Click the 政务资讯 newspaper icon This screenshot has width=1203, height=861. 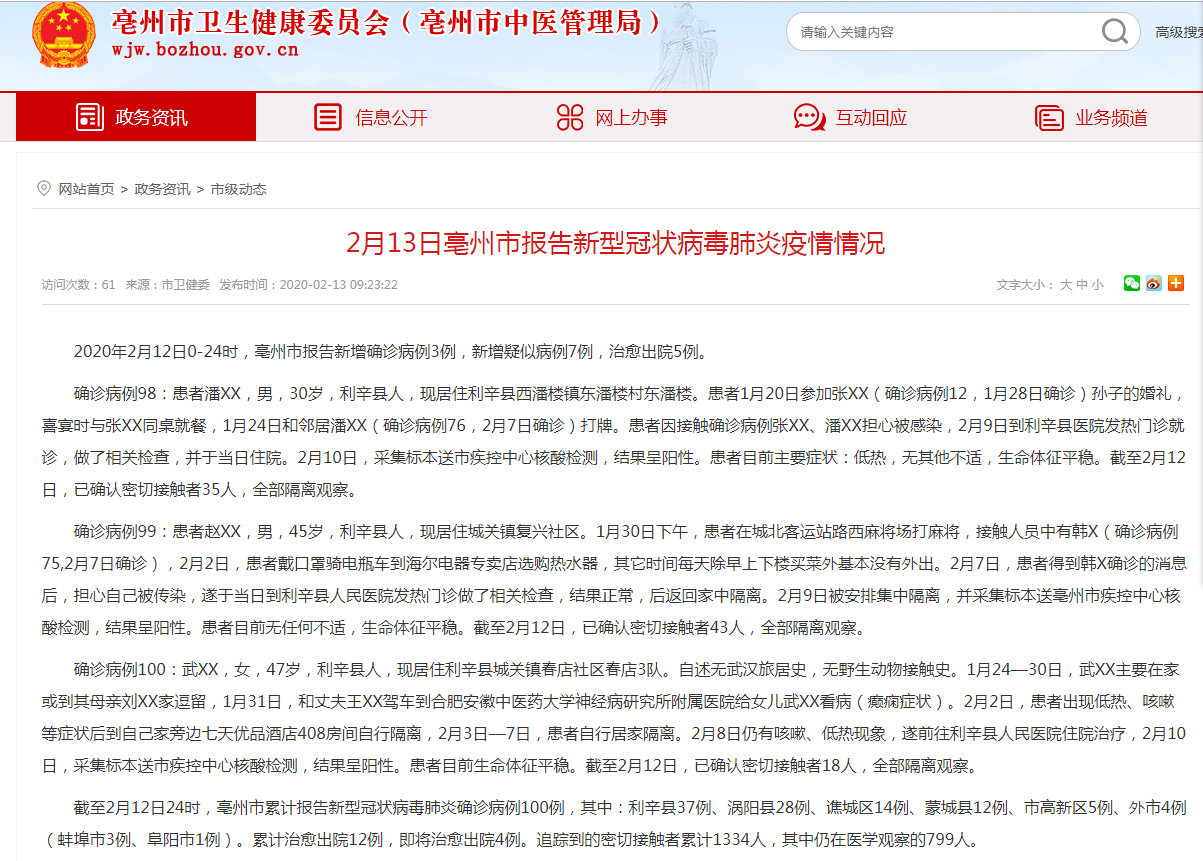point(90,117)
